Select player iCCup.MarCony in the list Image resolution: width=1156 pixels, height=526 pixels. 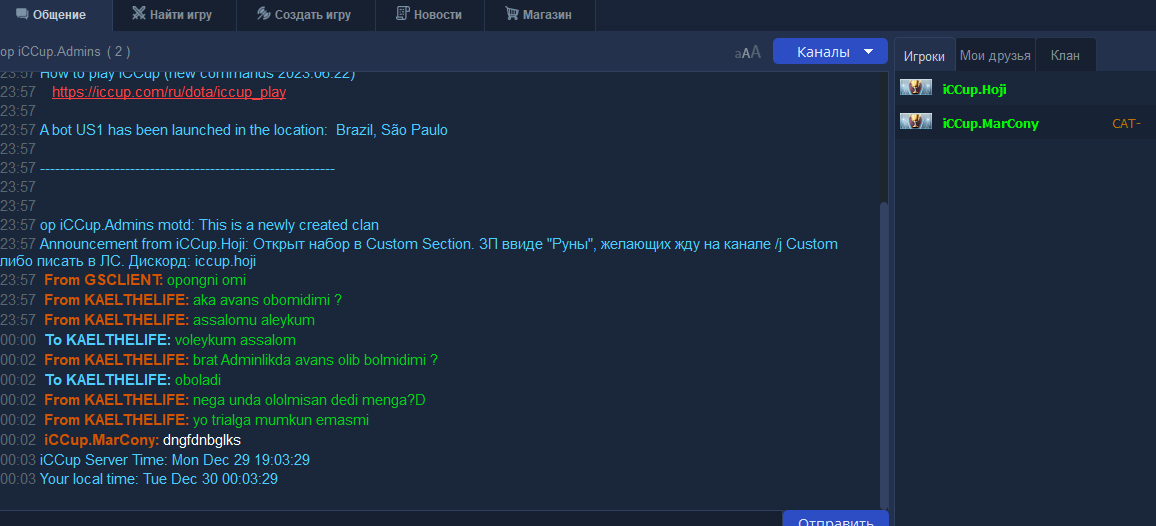(990, 124)
